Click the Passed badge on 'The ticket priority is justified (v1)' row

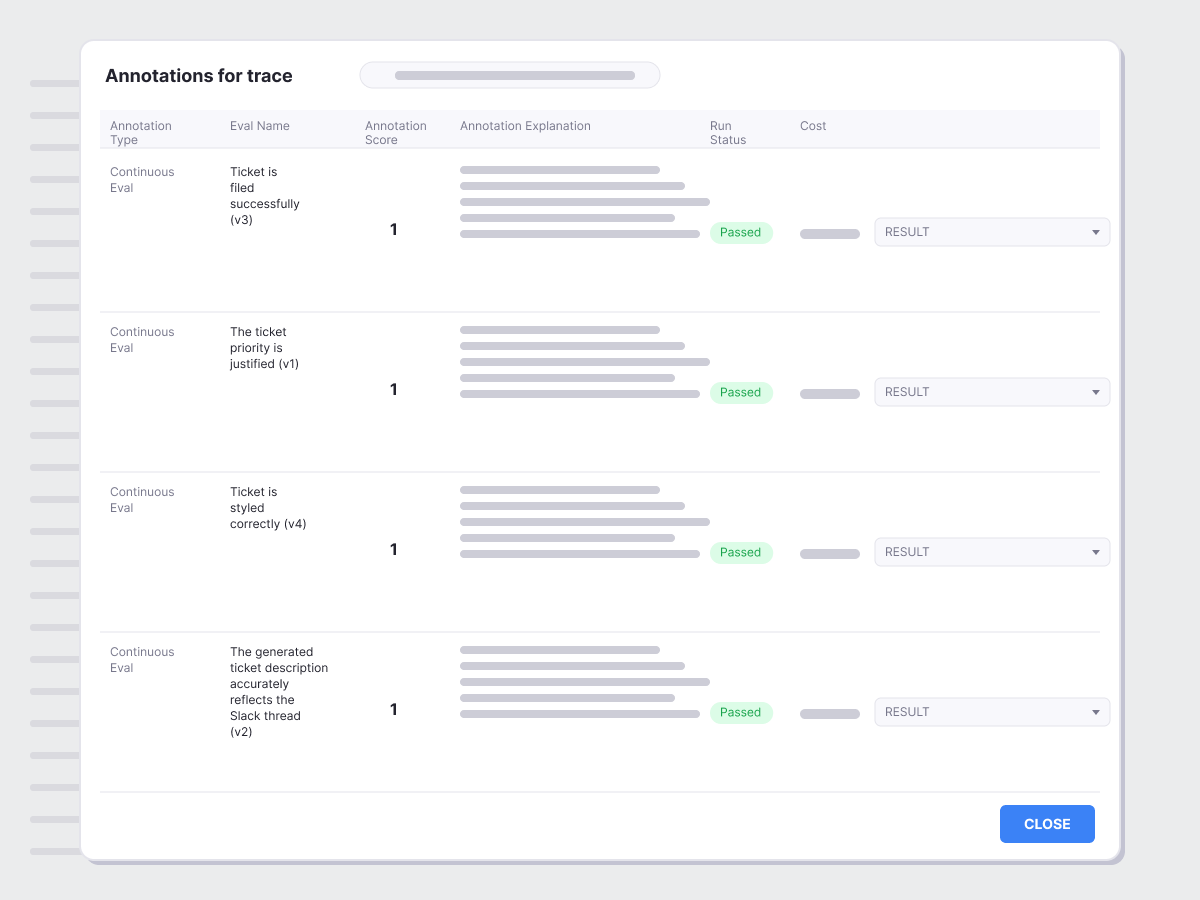[x=741, y=392]
